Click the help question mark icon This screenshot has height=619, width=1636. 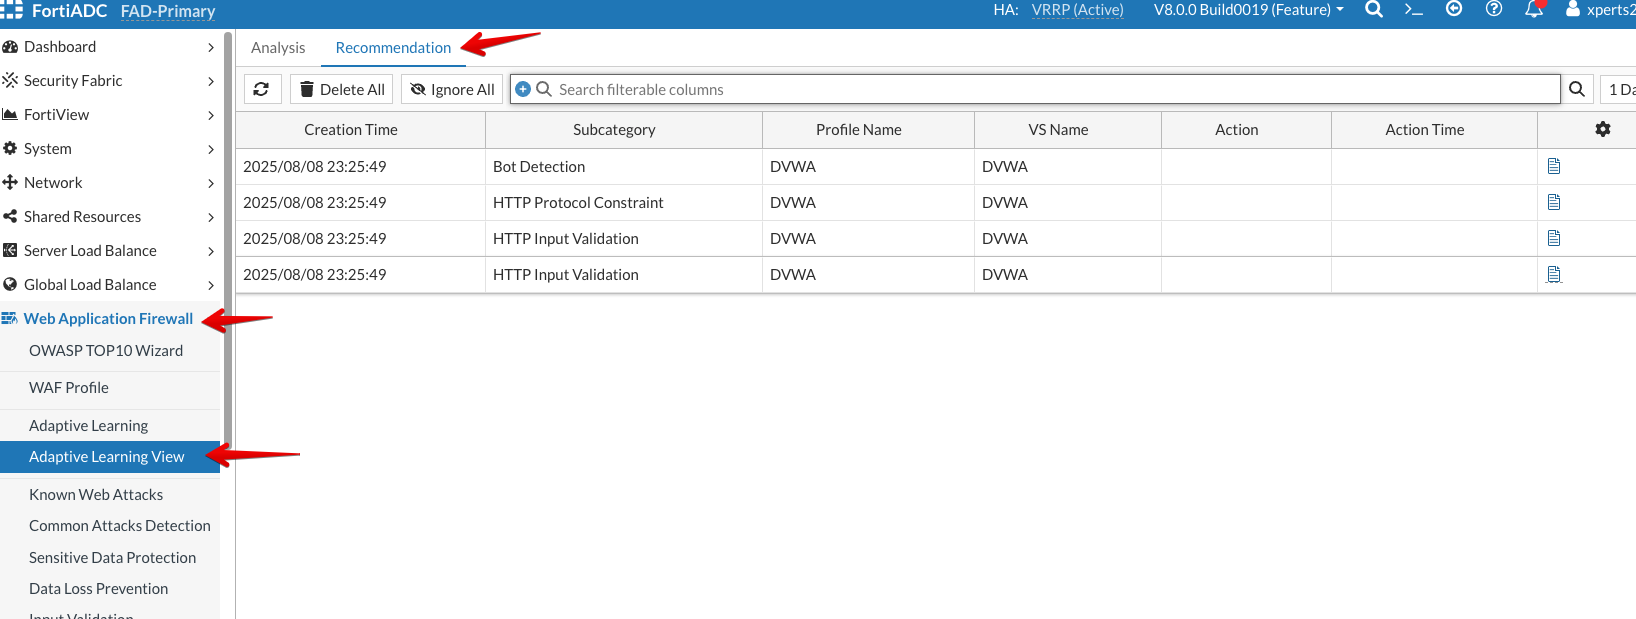click(1494, 10)
